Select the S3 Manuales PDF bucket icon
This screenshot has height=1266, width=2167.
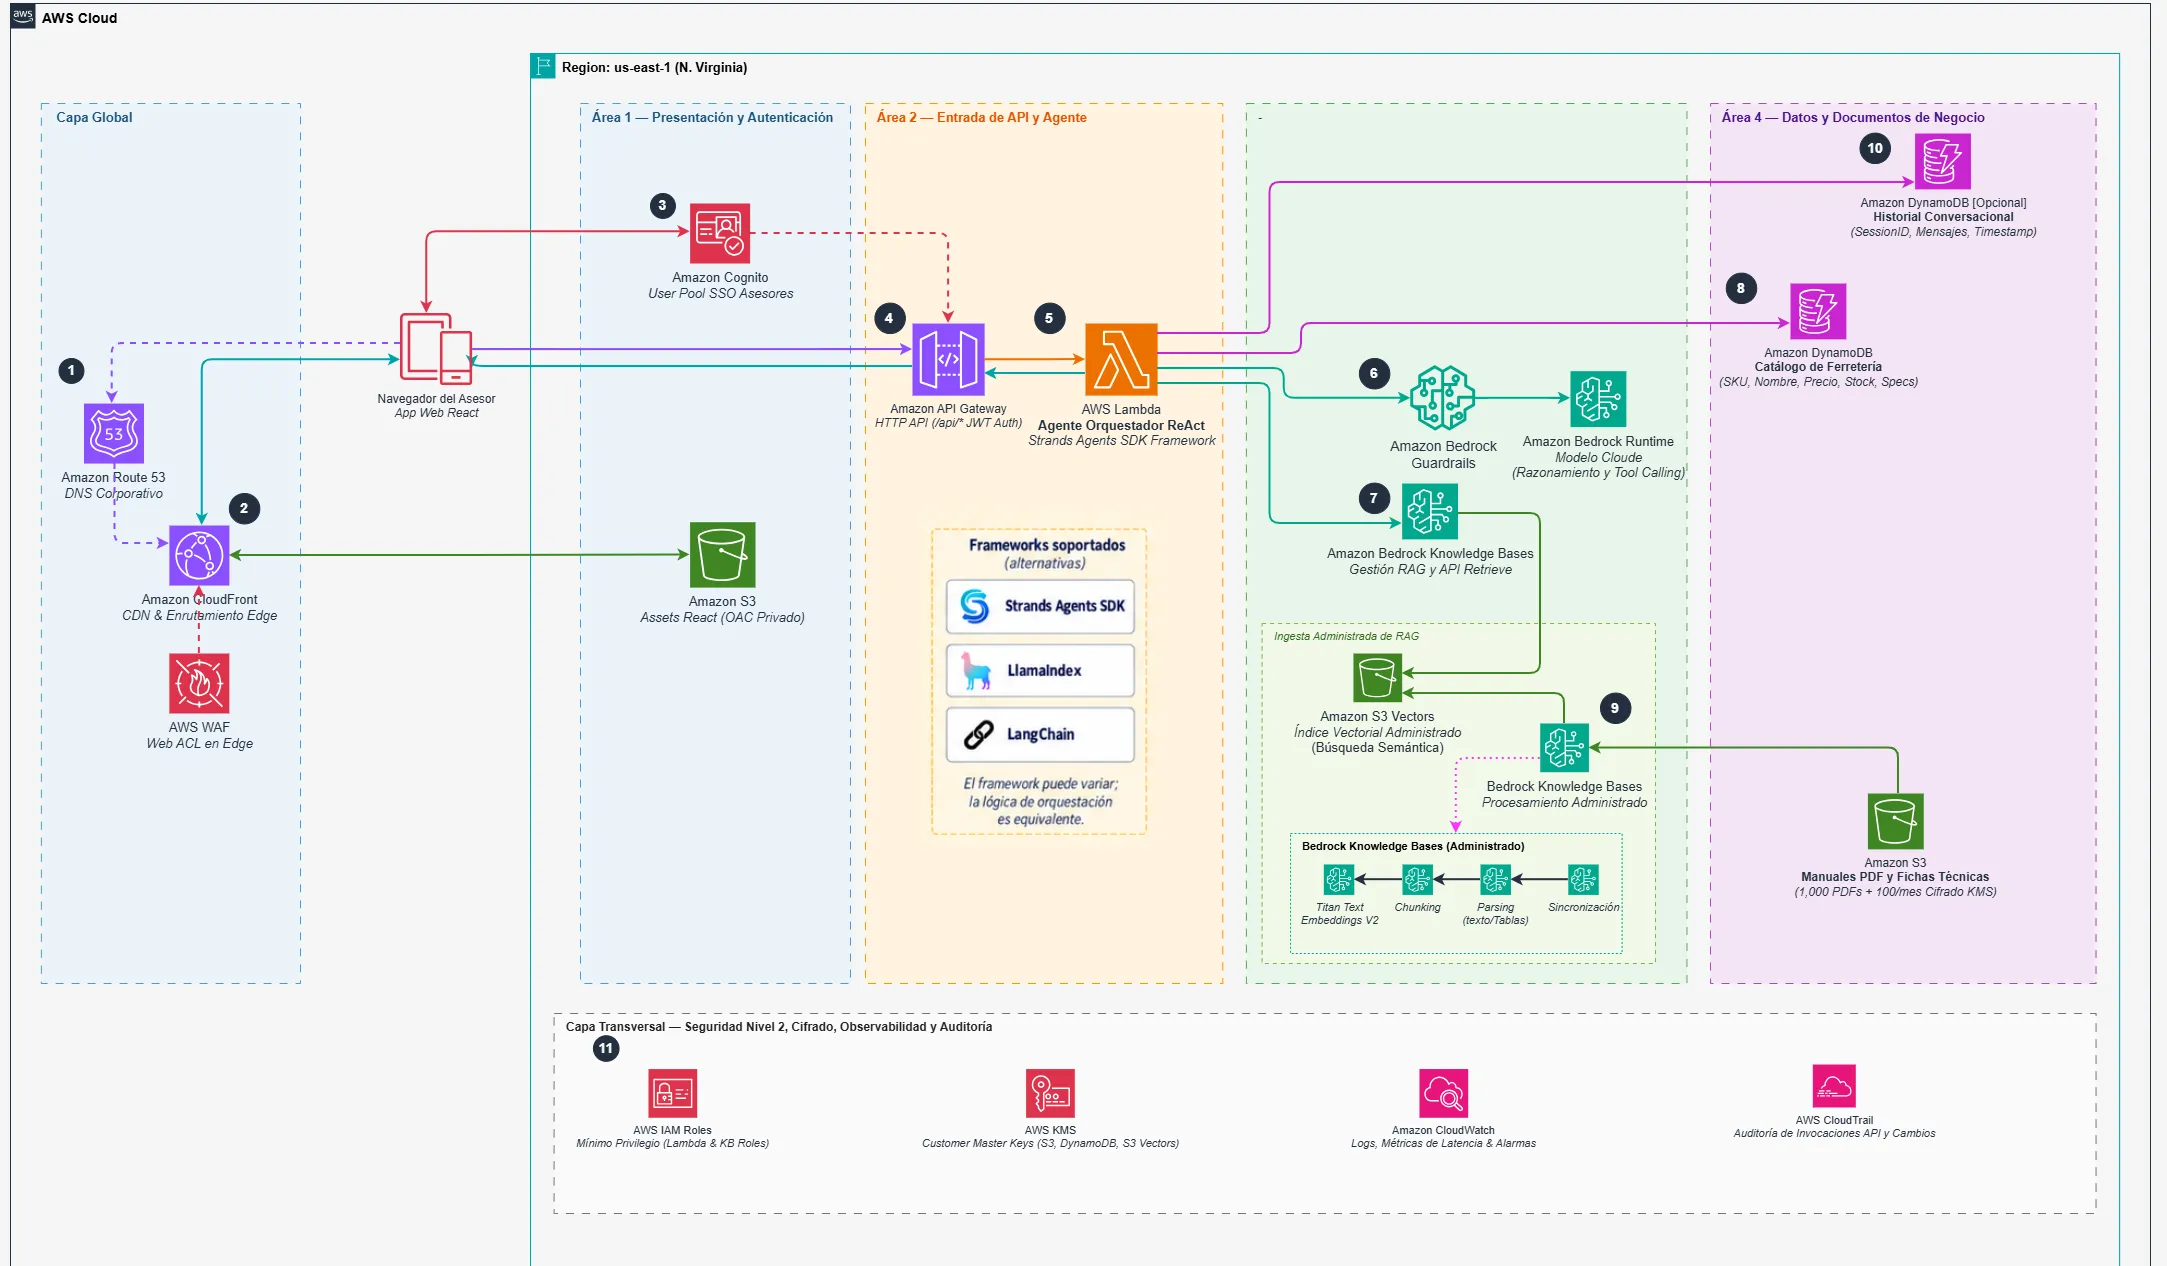[x=1895, y=822]
